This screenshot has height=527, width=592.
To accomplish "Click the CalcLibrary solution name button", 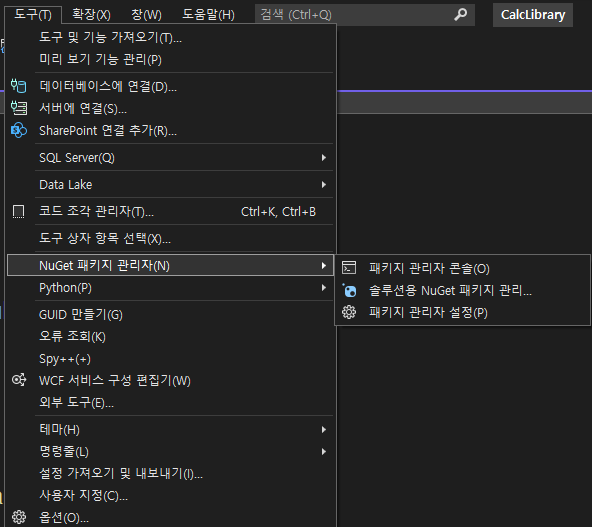I will pos(533,15).
